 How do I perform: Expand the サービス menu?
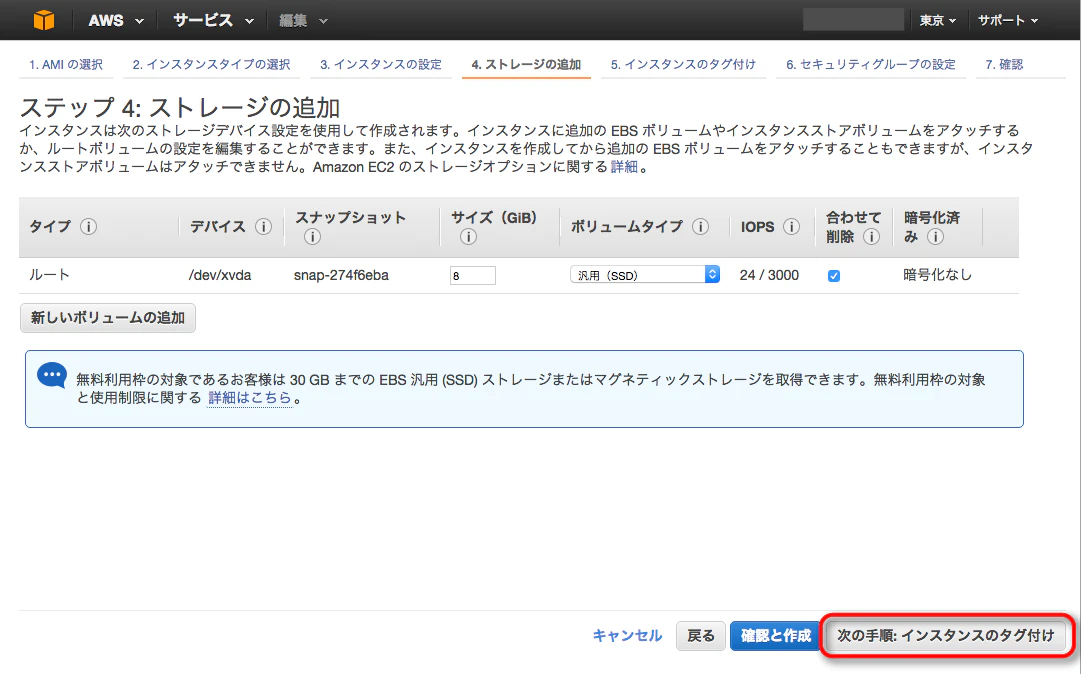click(x=214, y=21)
